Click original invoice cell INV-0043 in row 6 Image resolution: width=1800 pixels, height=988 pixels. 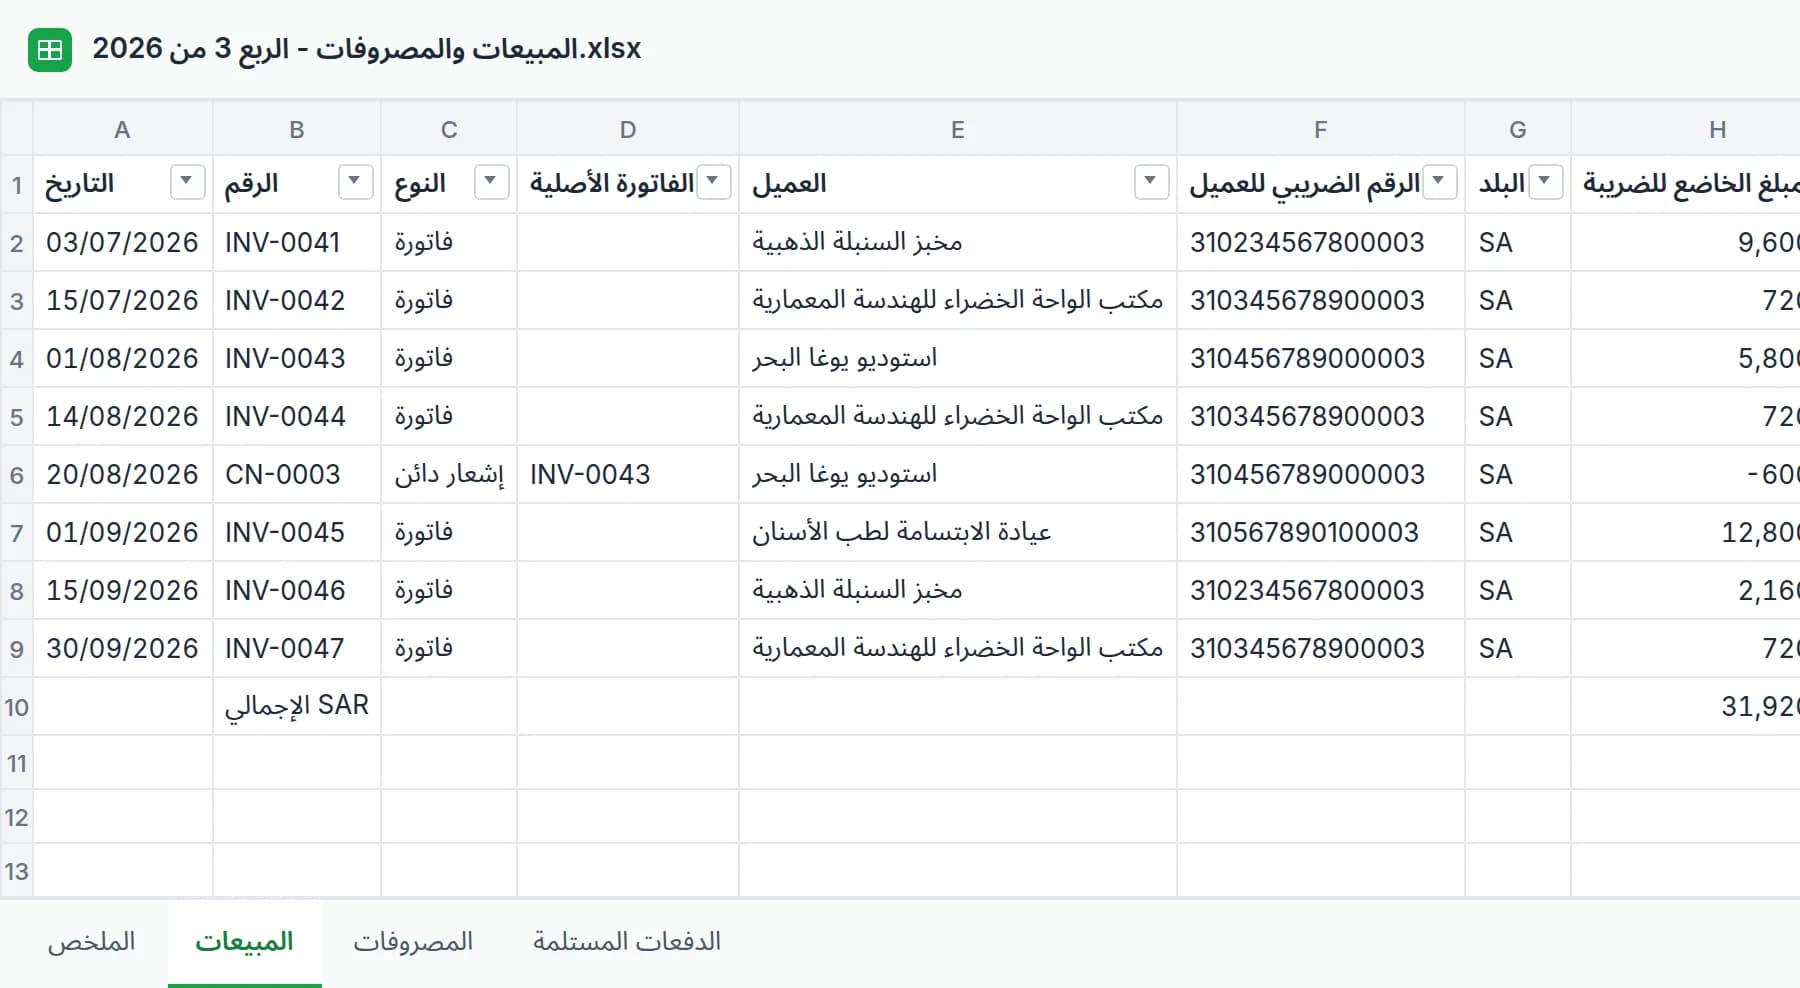628,475
